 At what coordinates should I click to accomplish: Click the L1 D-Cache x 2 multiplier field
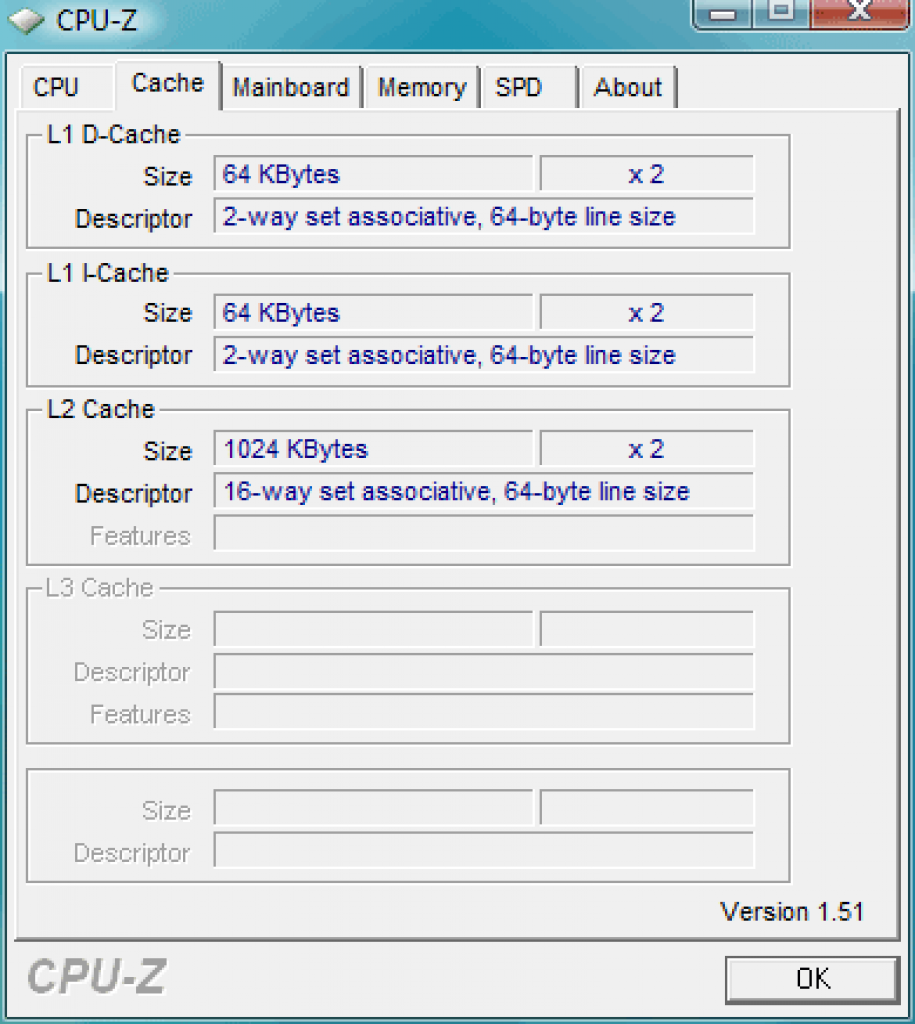pyautogui.click(x=647, y=174)
